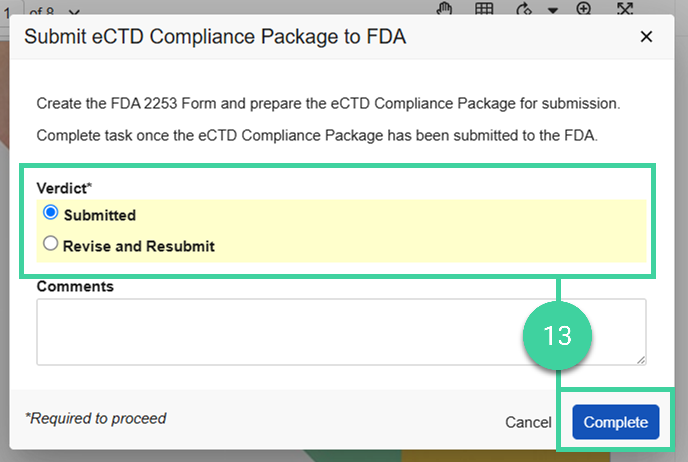The height and width of the screenshot is (462, 688).
Task: Expand the rotate options dropdown arrow
Action: pos(553,9)
